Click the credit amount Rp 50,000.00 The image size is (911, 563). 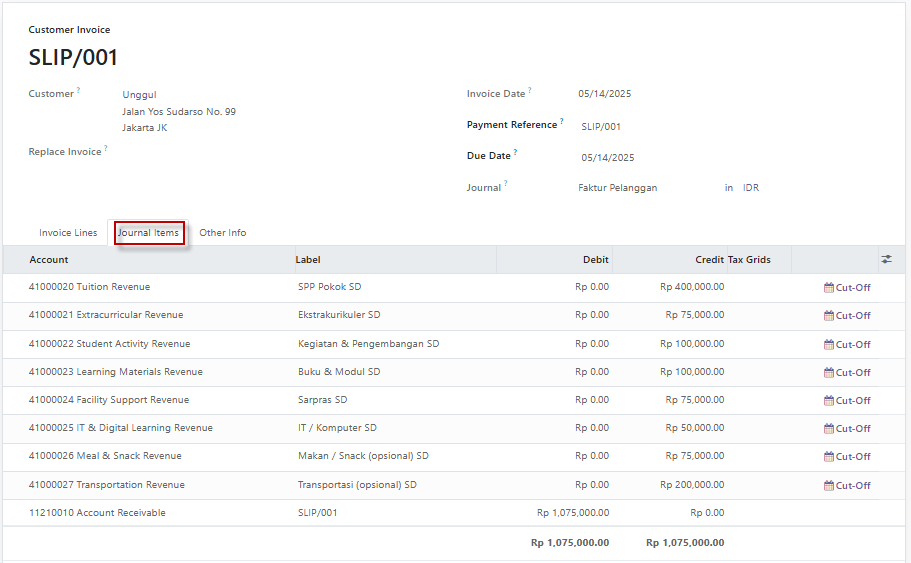click(695, 427)
